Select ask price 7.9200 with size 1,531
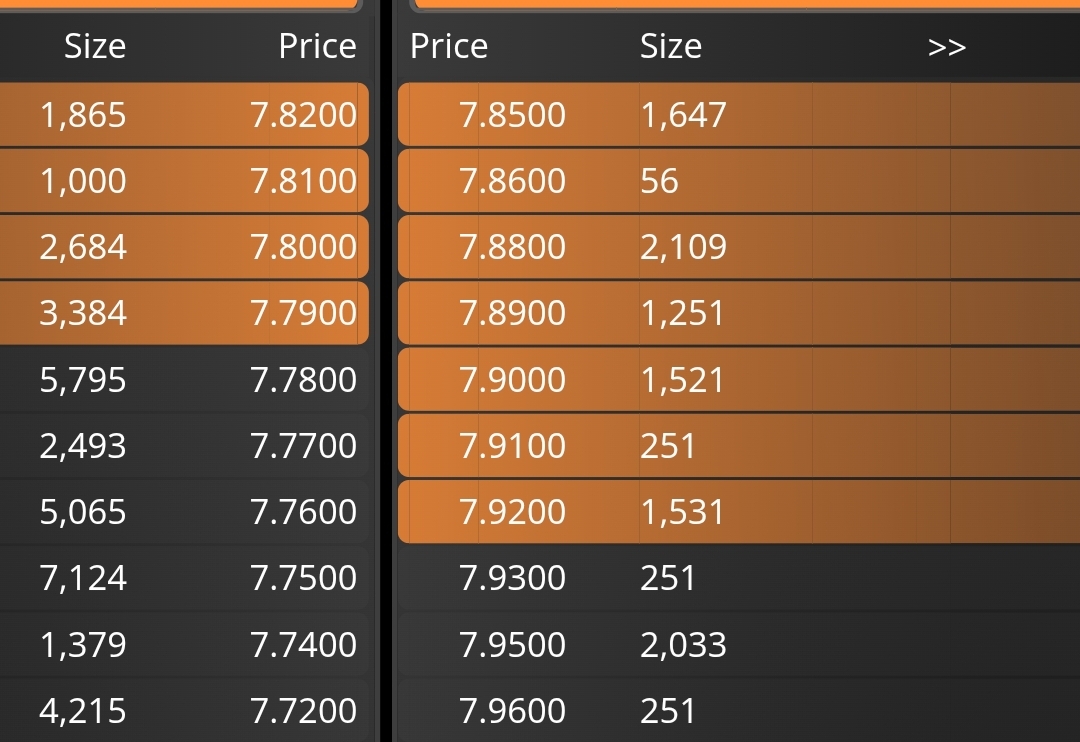The image size is (1080, 742). coord(739,512)
